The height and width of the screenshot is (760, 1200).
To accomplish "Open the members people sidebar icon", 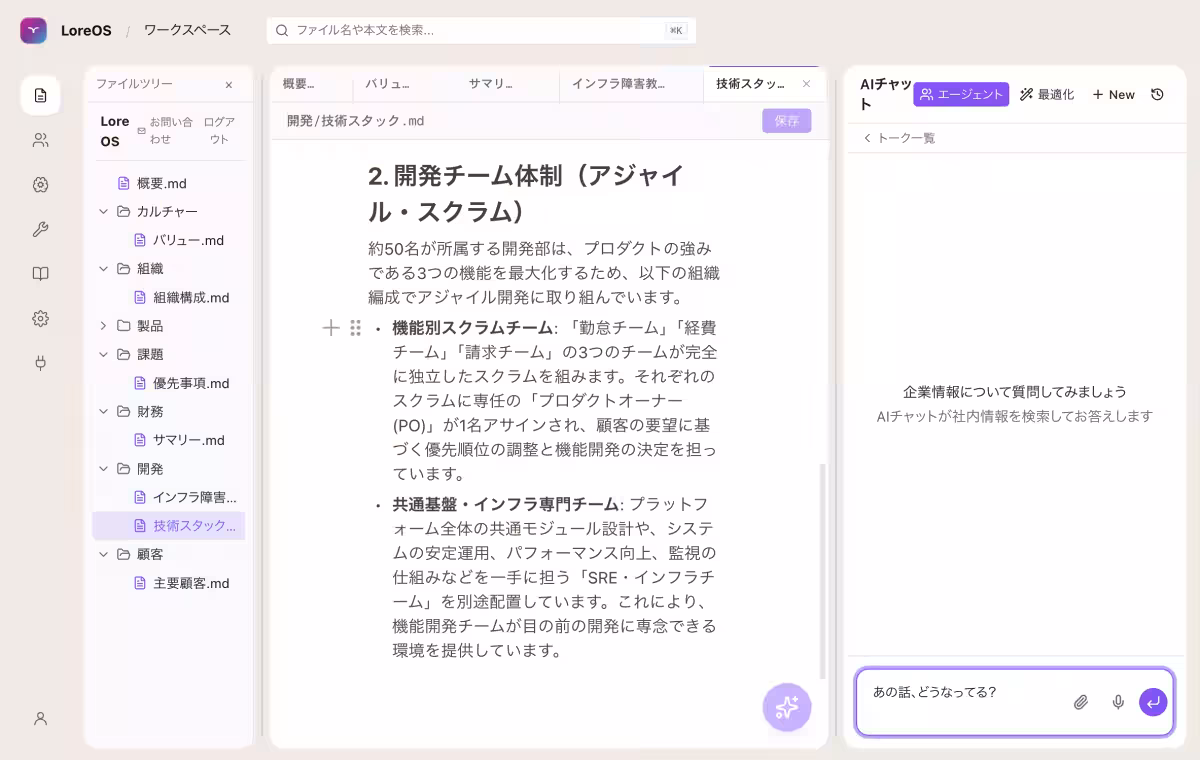I will click(40, 140).
